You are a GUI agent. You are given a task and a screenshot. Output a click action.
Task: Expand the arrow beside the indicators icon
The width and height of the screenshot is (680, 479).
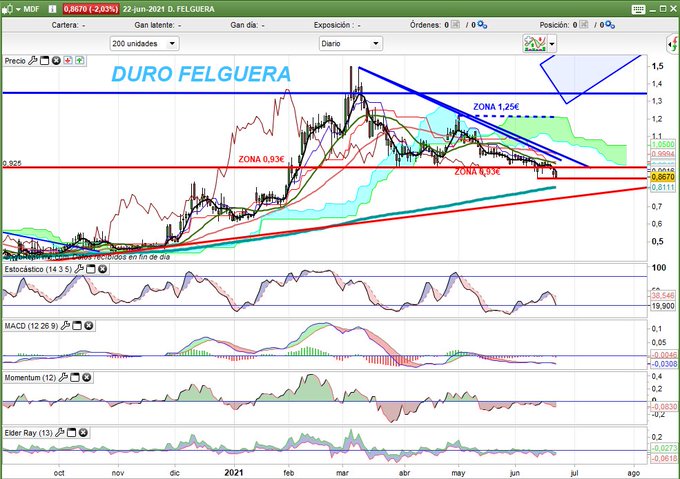click(x=552, y=44)
